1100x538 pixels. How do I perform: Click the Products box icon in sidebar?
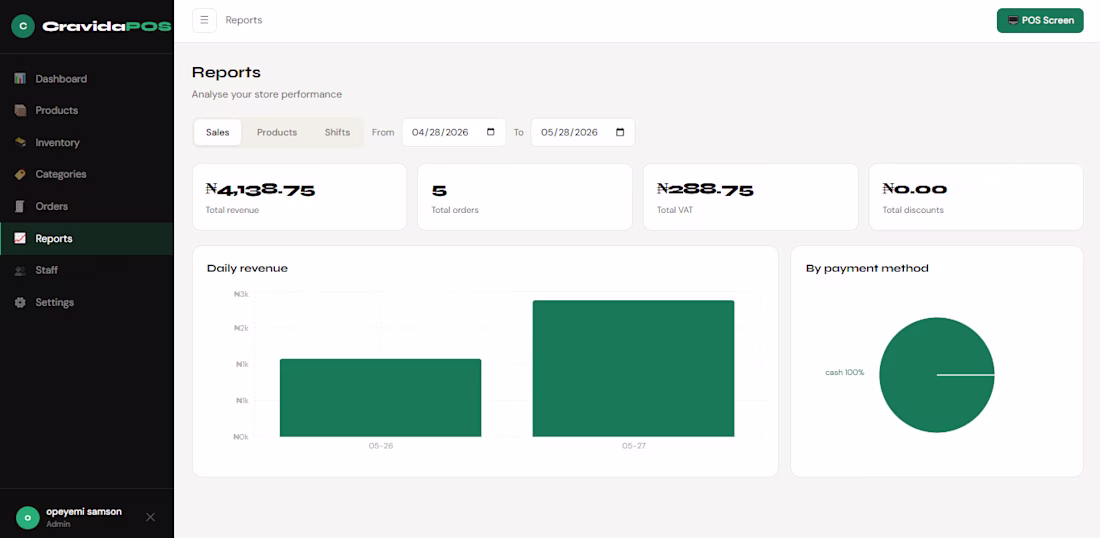coord(20,110)
